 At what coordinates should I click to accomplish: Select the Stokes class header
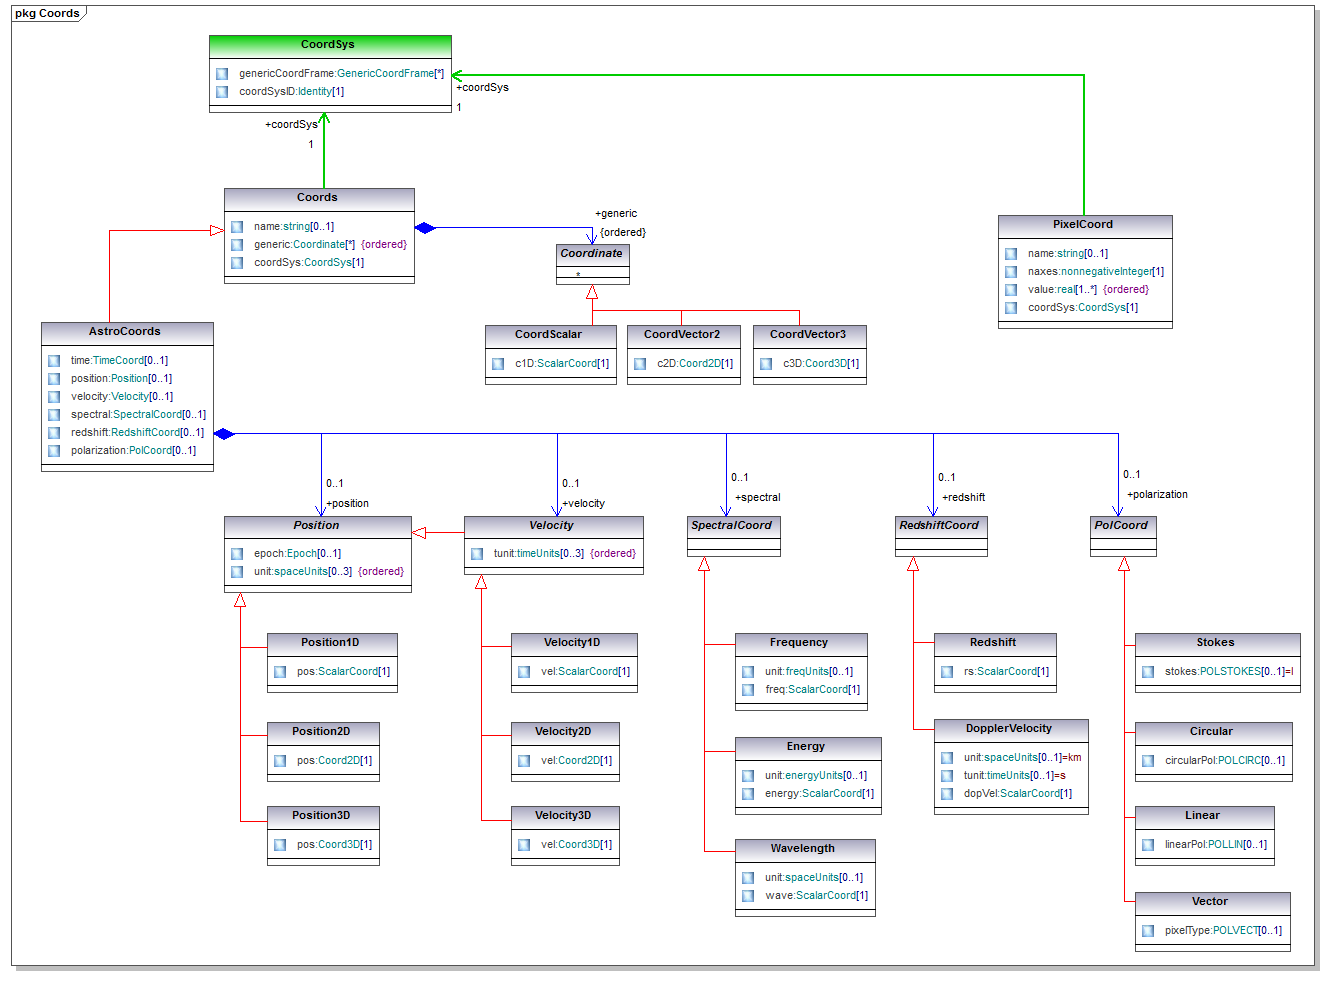pyautogui.click(x=1216, y=643)
